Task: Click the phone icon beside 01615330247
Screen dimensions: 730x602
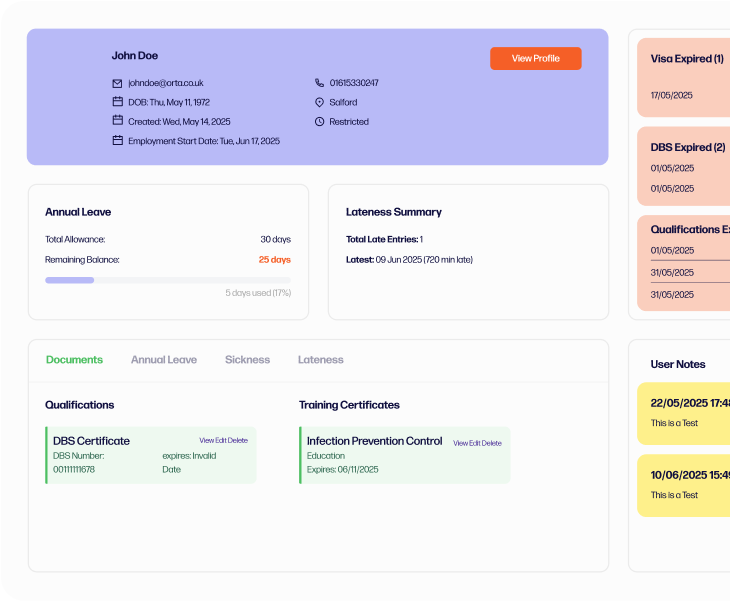Action: (x=319, y=83)
